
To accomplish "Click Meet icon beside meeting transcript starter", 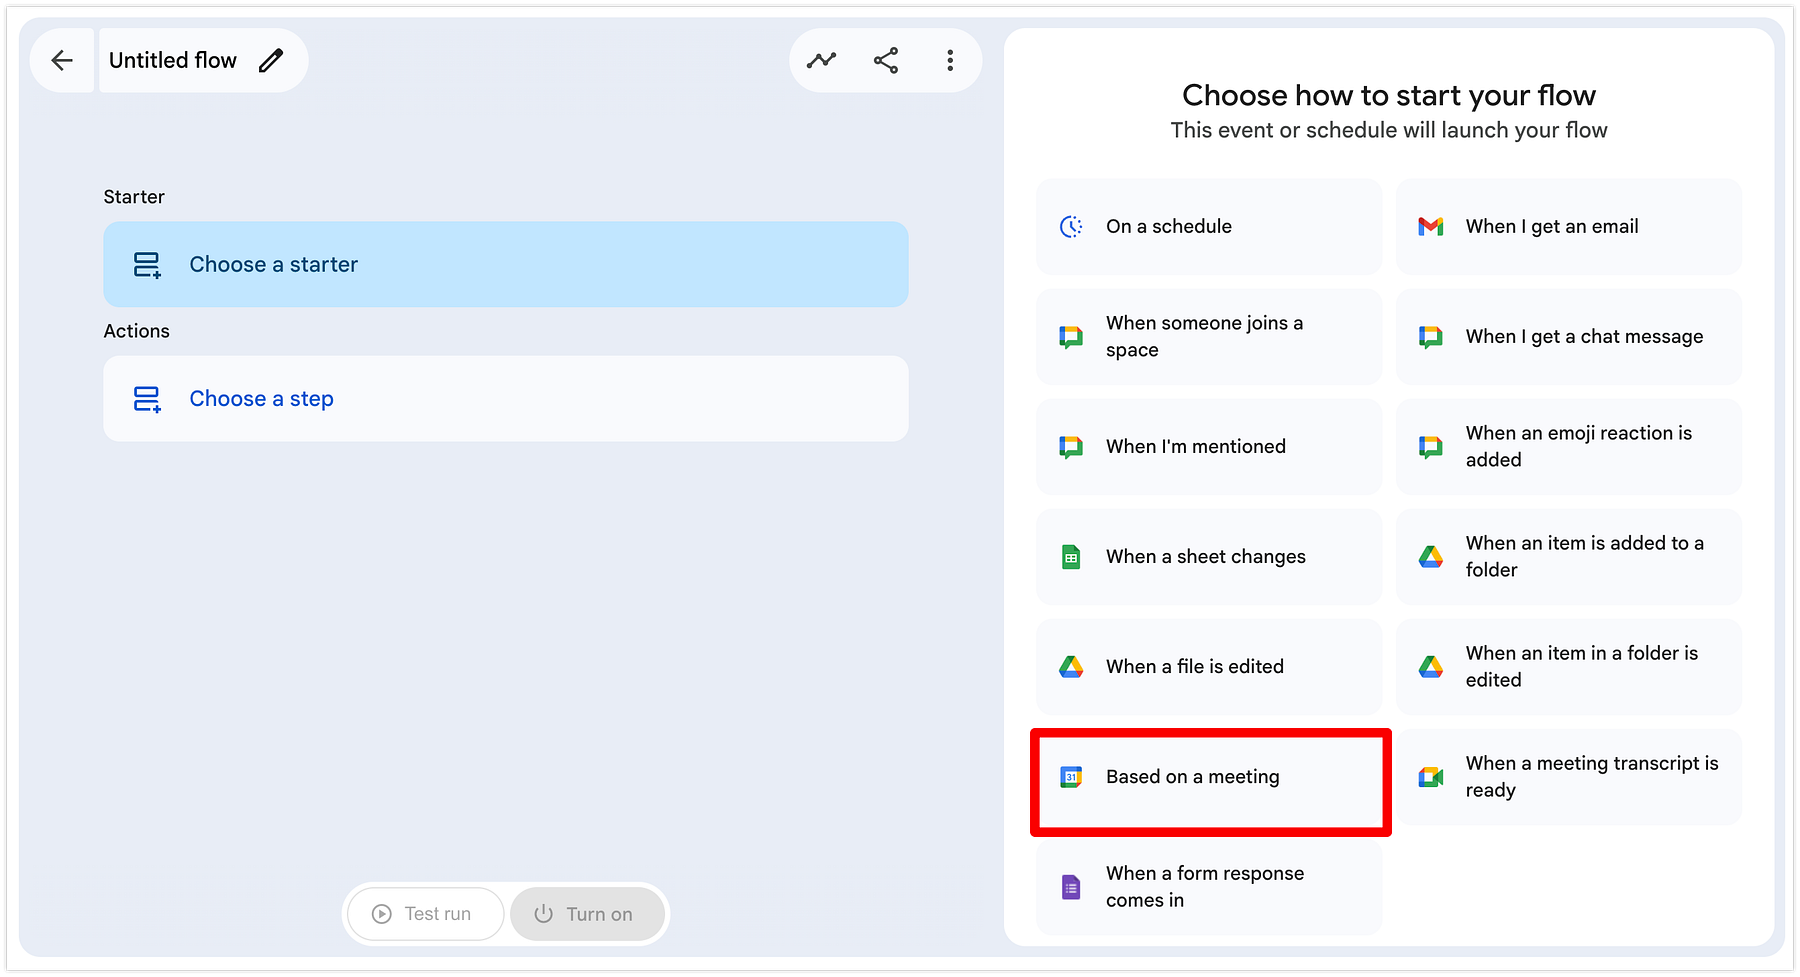I will (1431, 777).
